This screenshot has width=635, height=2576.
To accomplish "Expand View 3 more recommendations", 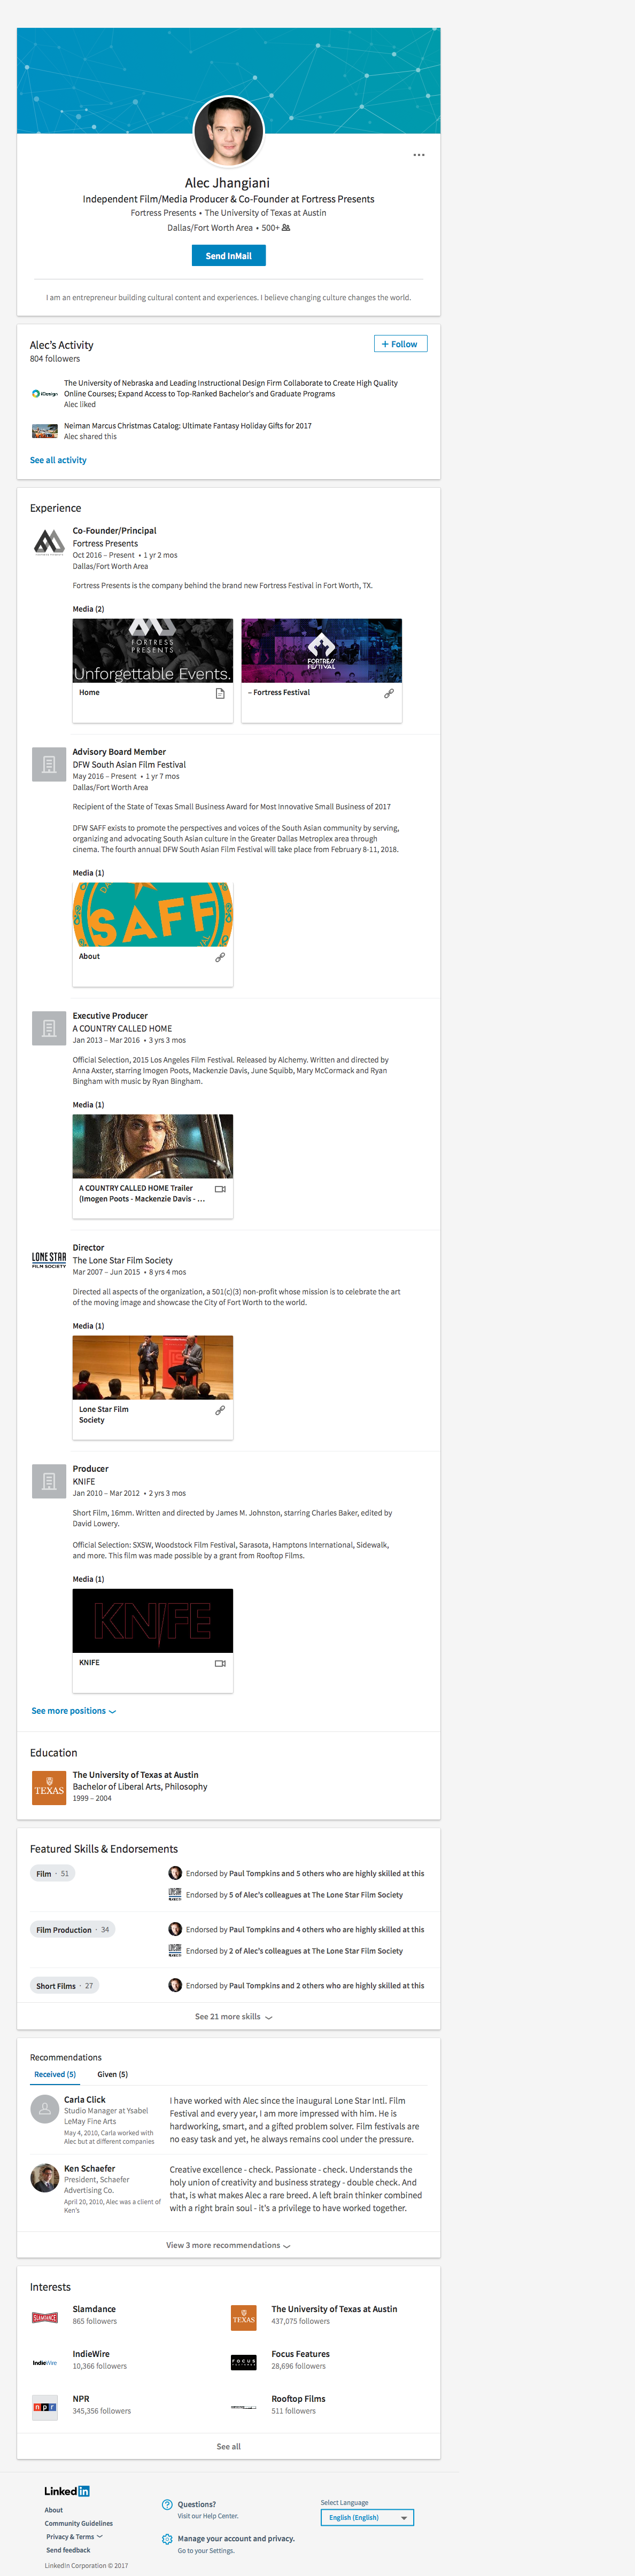I will pyautogui.click(x=228, y=2245).
